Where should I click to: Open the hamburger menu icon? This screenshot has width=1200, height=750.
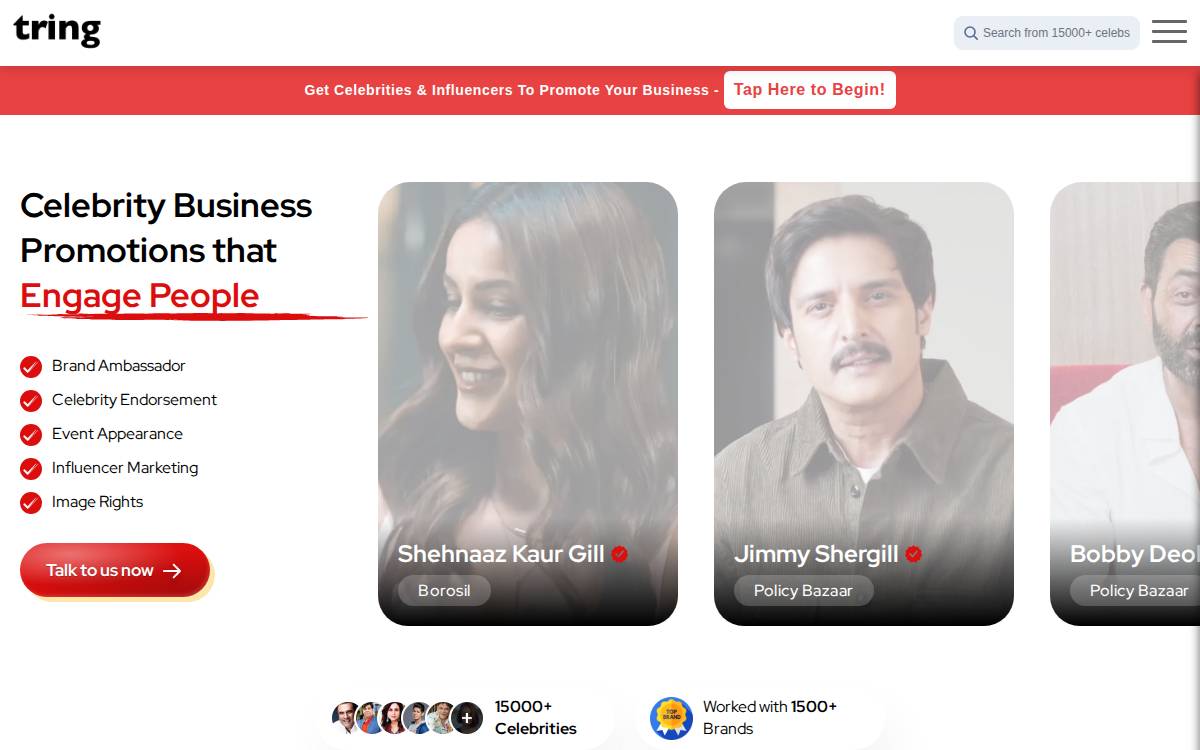click(1169, 32)
